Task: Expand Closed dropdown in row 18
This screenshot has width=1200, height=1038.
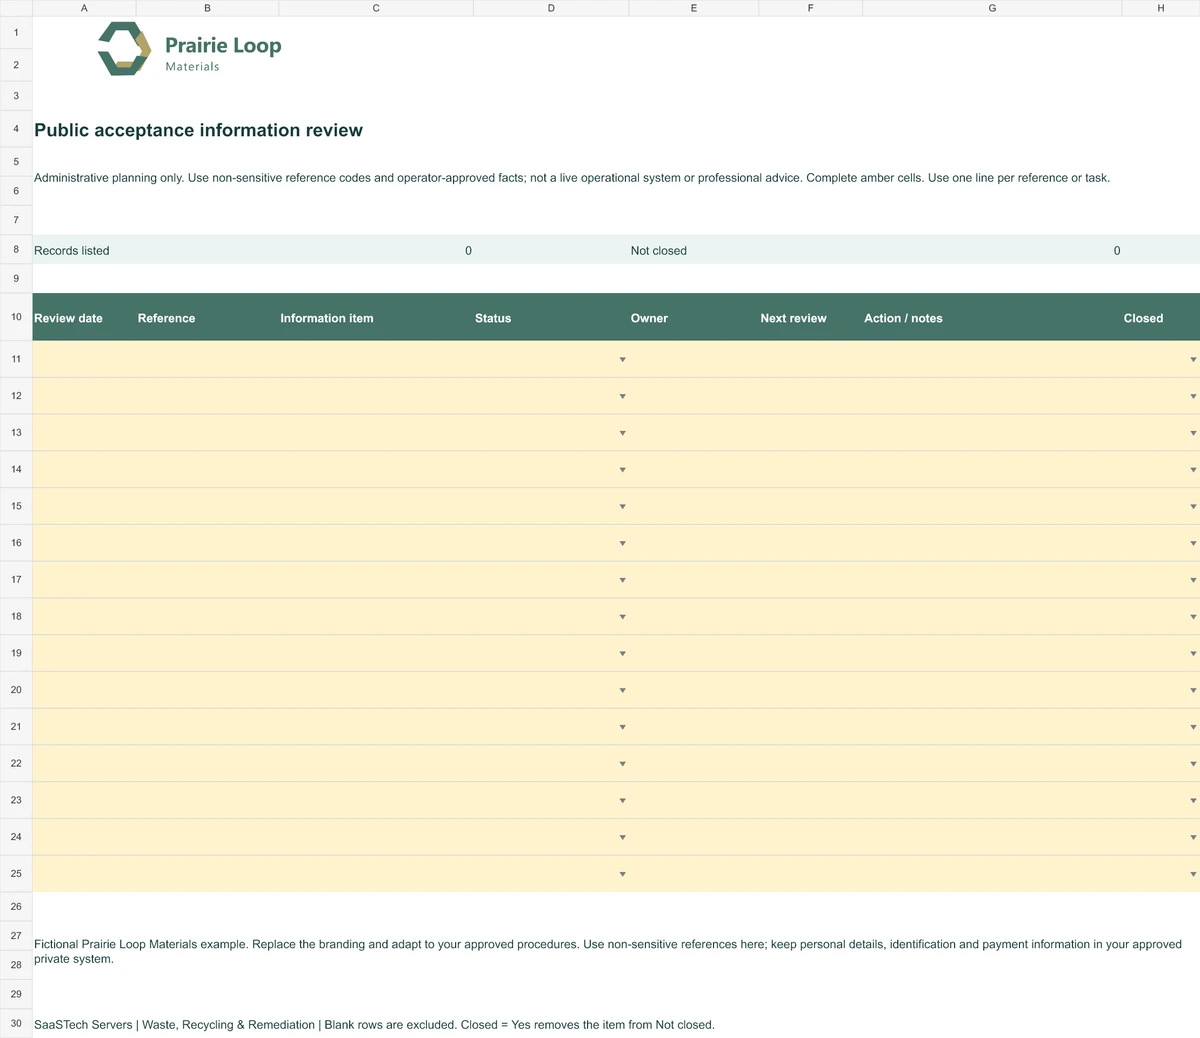Action: (x=1193, y=617)
